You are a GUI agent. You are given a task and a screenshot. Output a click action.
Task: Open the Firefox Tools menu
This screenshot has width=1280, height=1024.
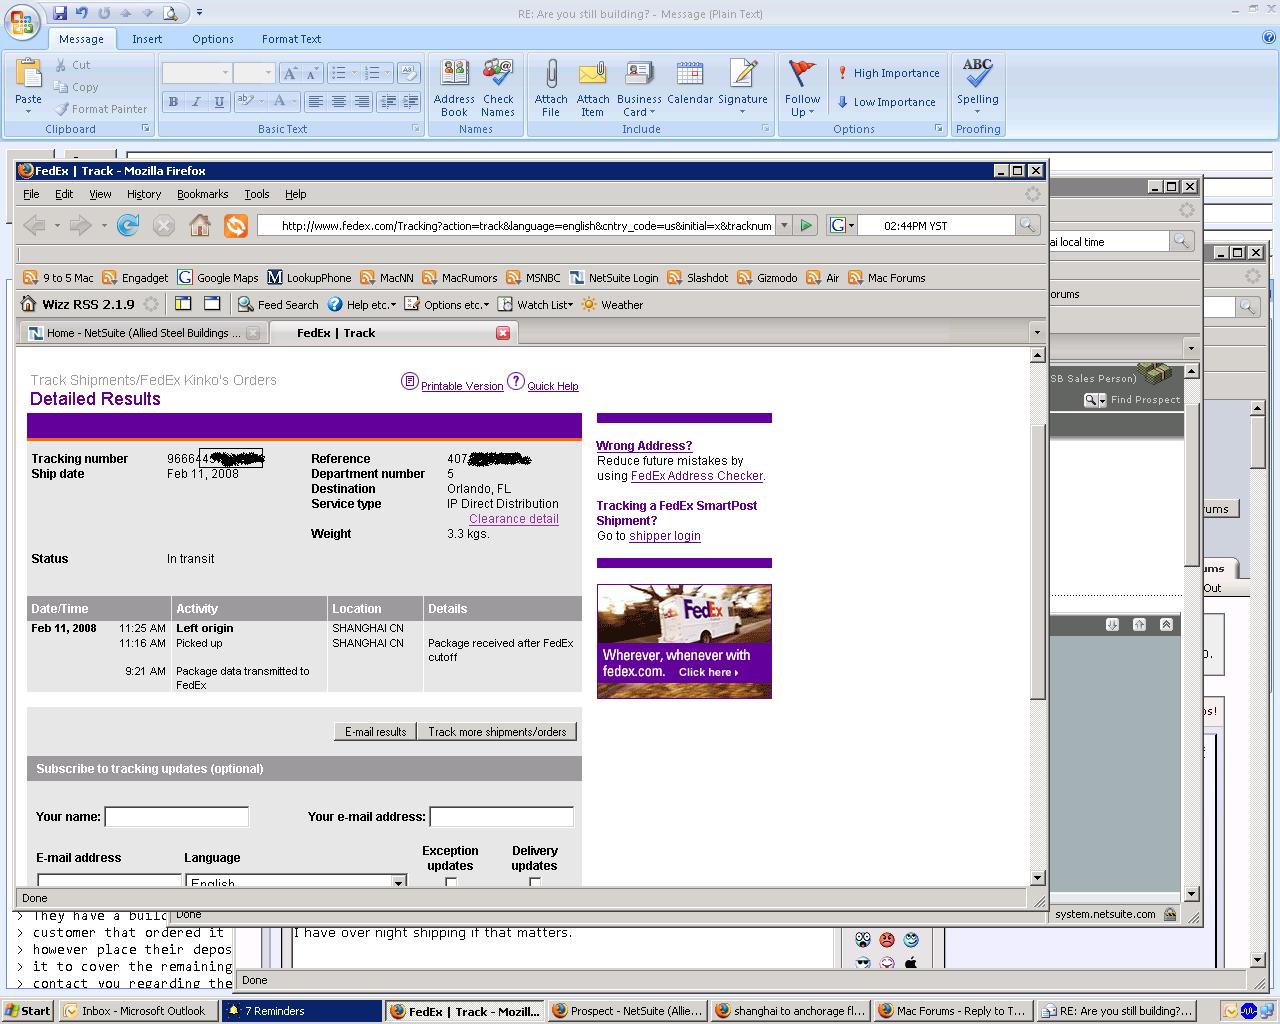pos(257,194)
